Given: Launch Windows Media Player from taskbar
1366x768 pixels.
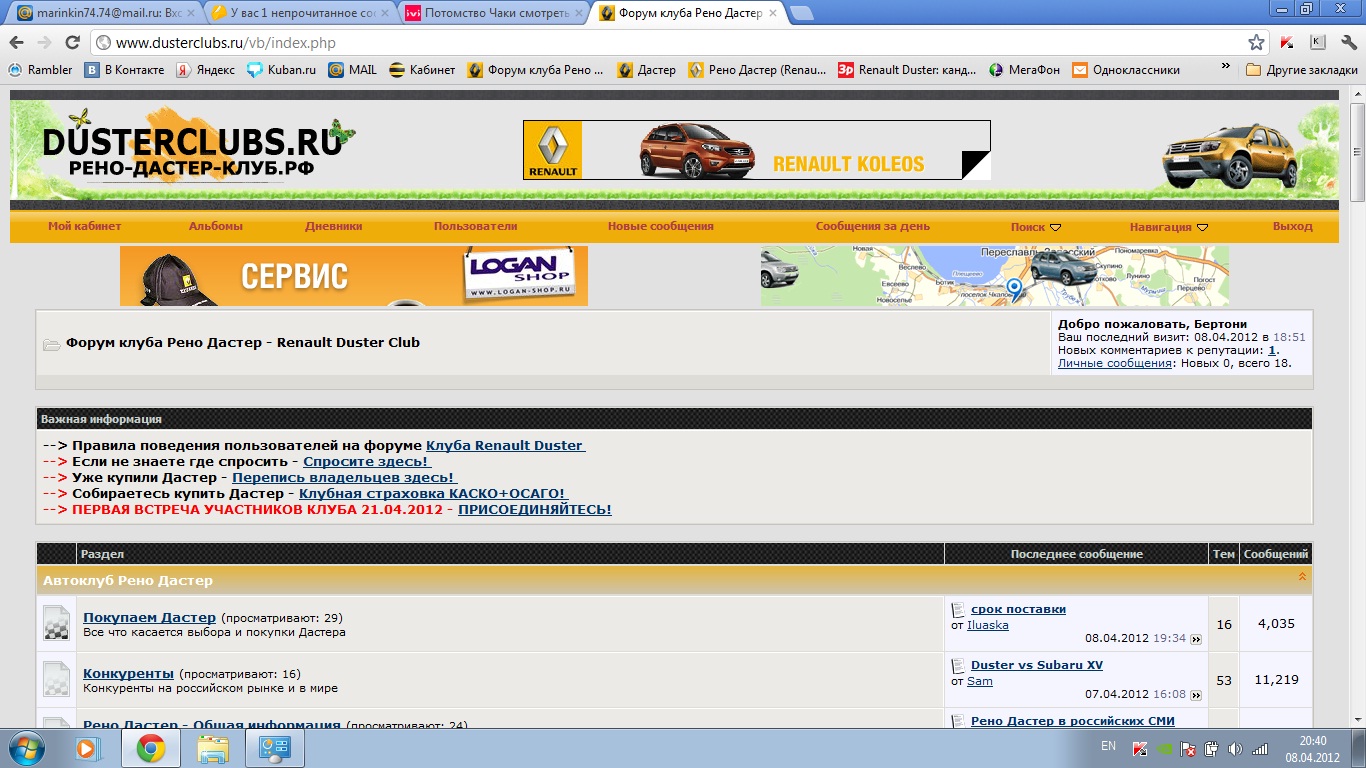Looking at the screenshot, I should 88,748.
